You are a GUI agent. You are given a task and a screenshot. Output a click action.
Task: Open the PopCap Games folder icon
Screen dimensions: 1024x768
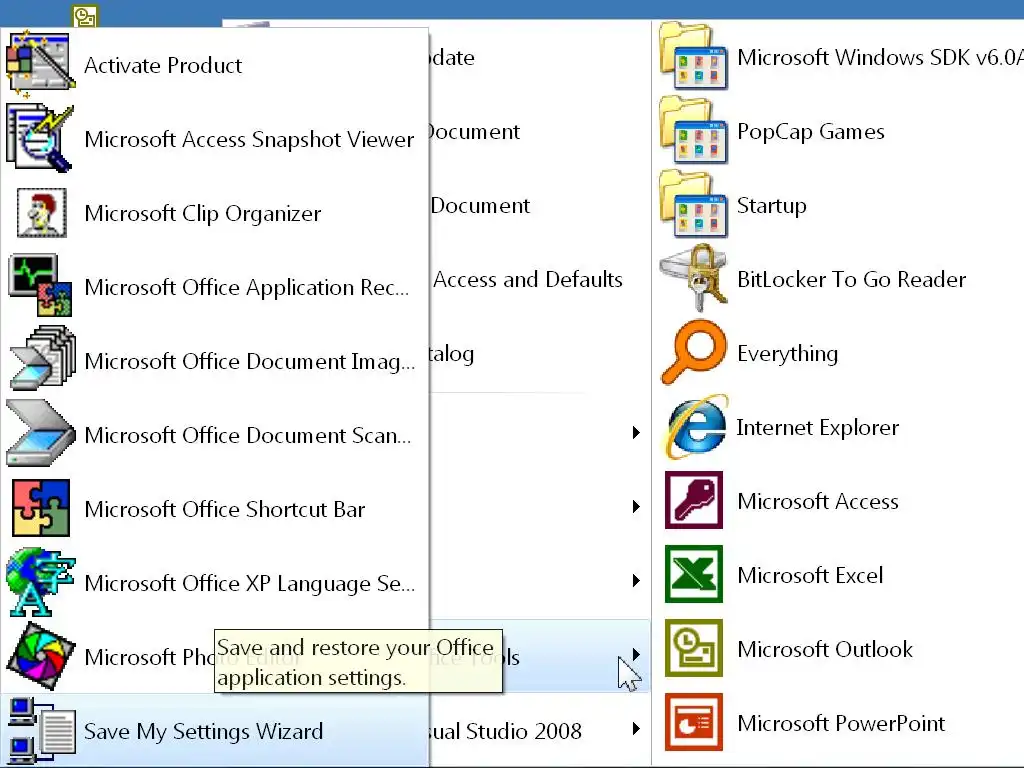pos(694,131)
